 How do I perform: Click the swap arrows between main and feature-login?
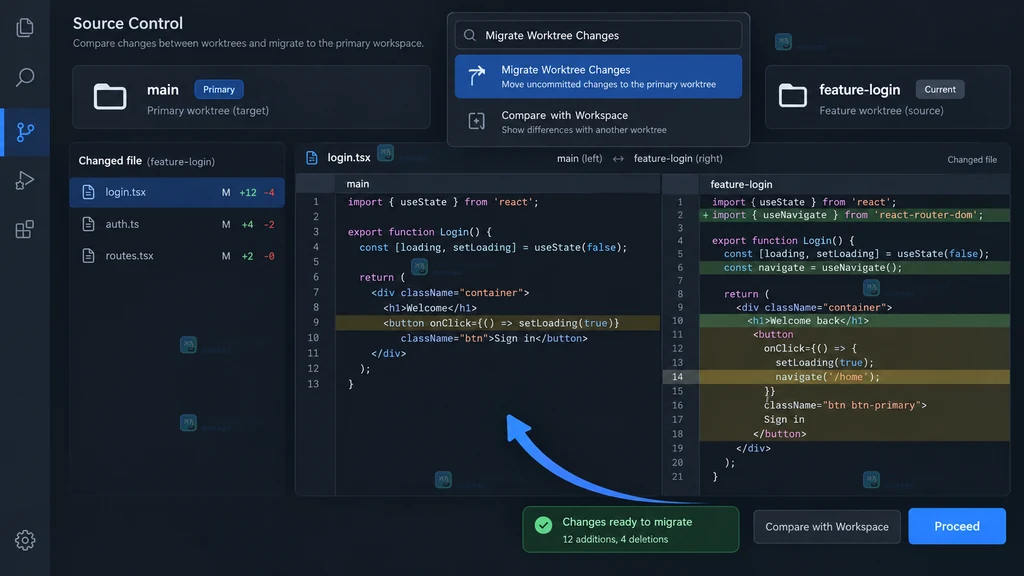click(x=618, y=159)
